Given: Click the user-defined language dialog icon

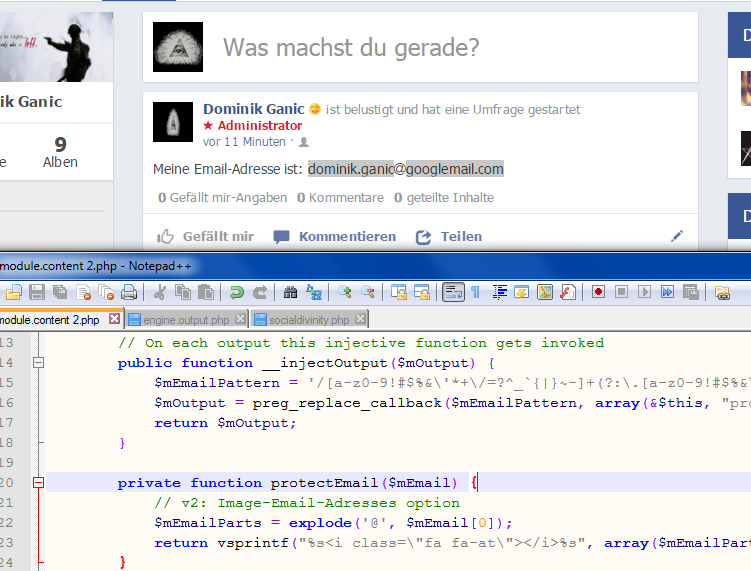Looking at the screenshot, I should point(522,292).
